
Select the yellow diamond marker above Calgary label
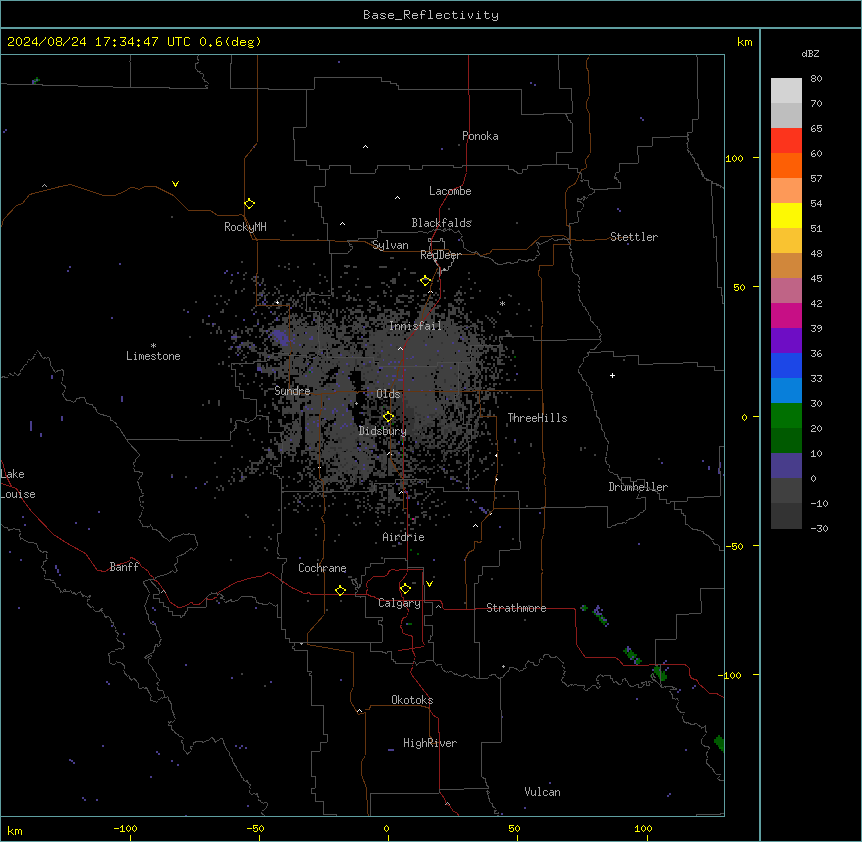coord(405,589)
